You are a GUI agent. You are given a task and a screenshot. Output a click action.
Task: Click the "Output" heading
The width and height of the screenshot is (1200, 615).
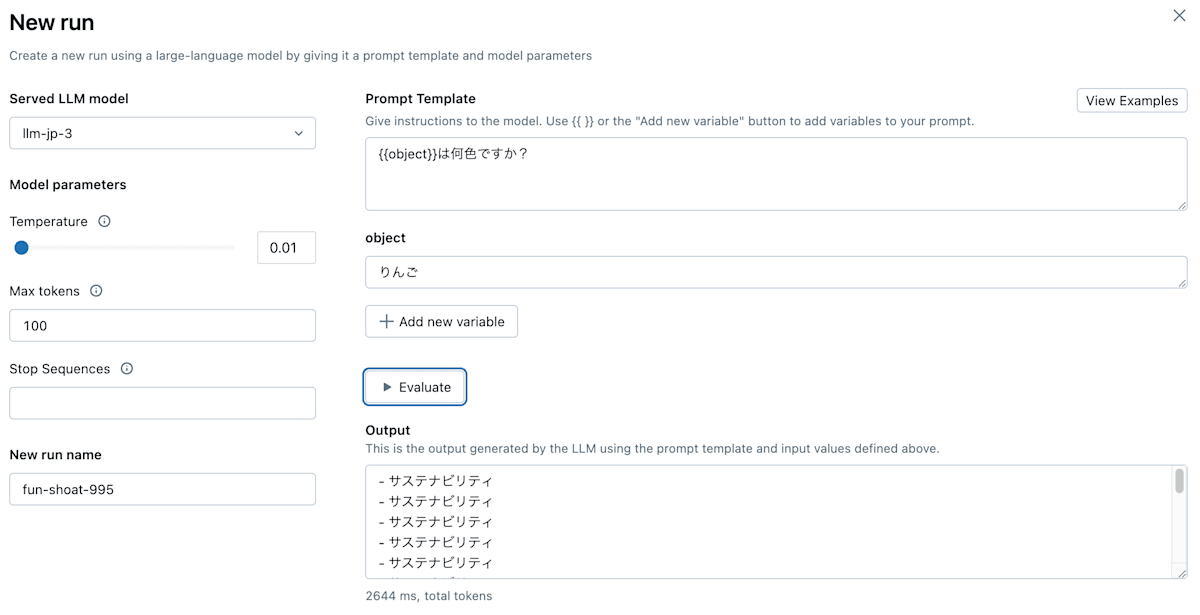click(x=388, y=430)
